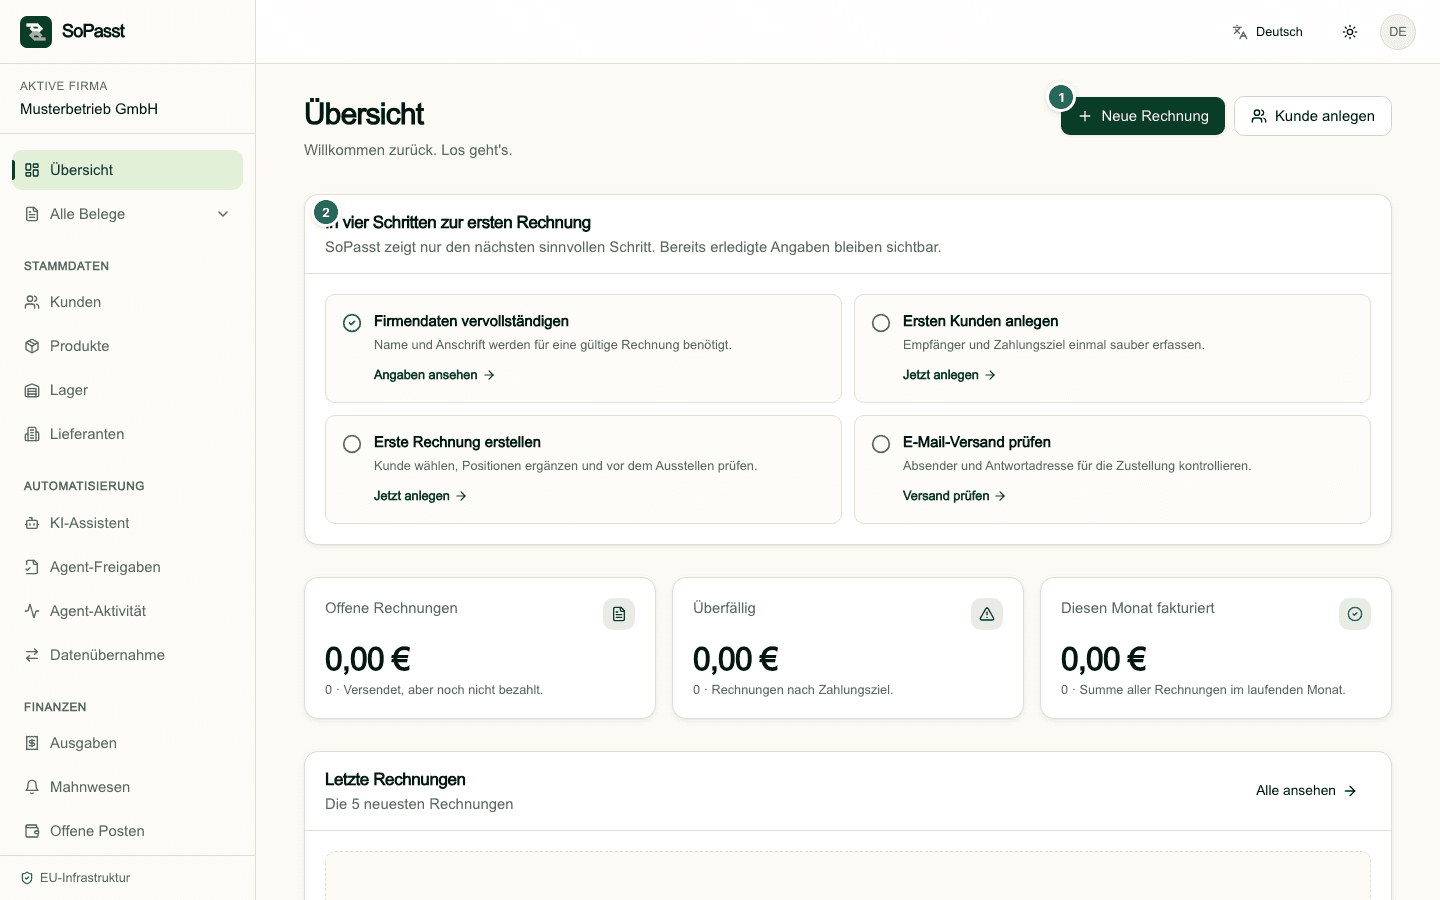1440x900 pixels.
Task: Click the Offene Rechnungen 0,00 € amount
Action: point(368,659)
